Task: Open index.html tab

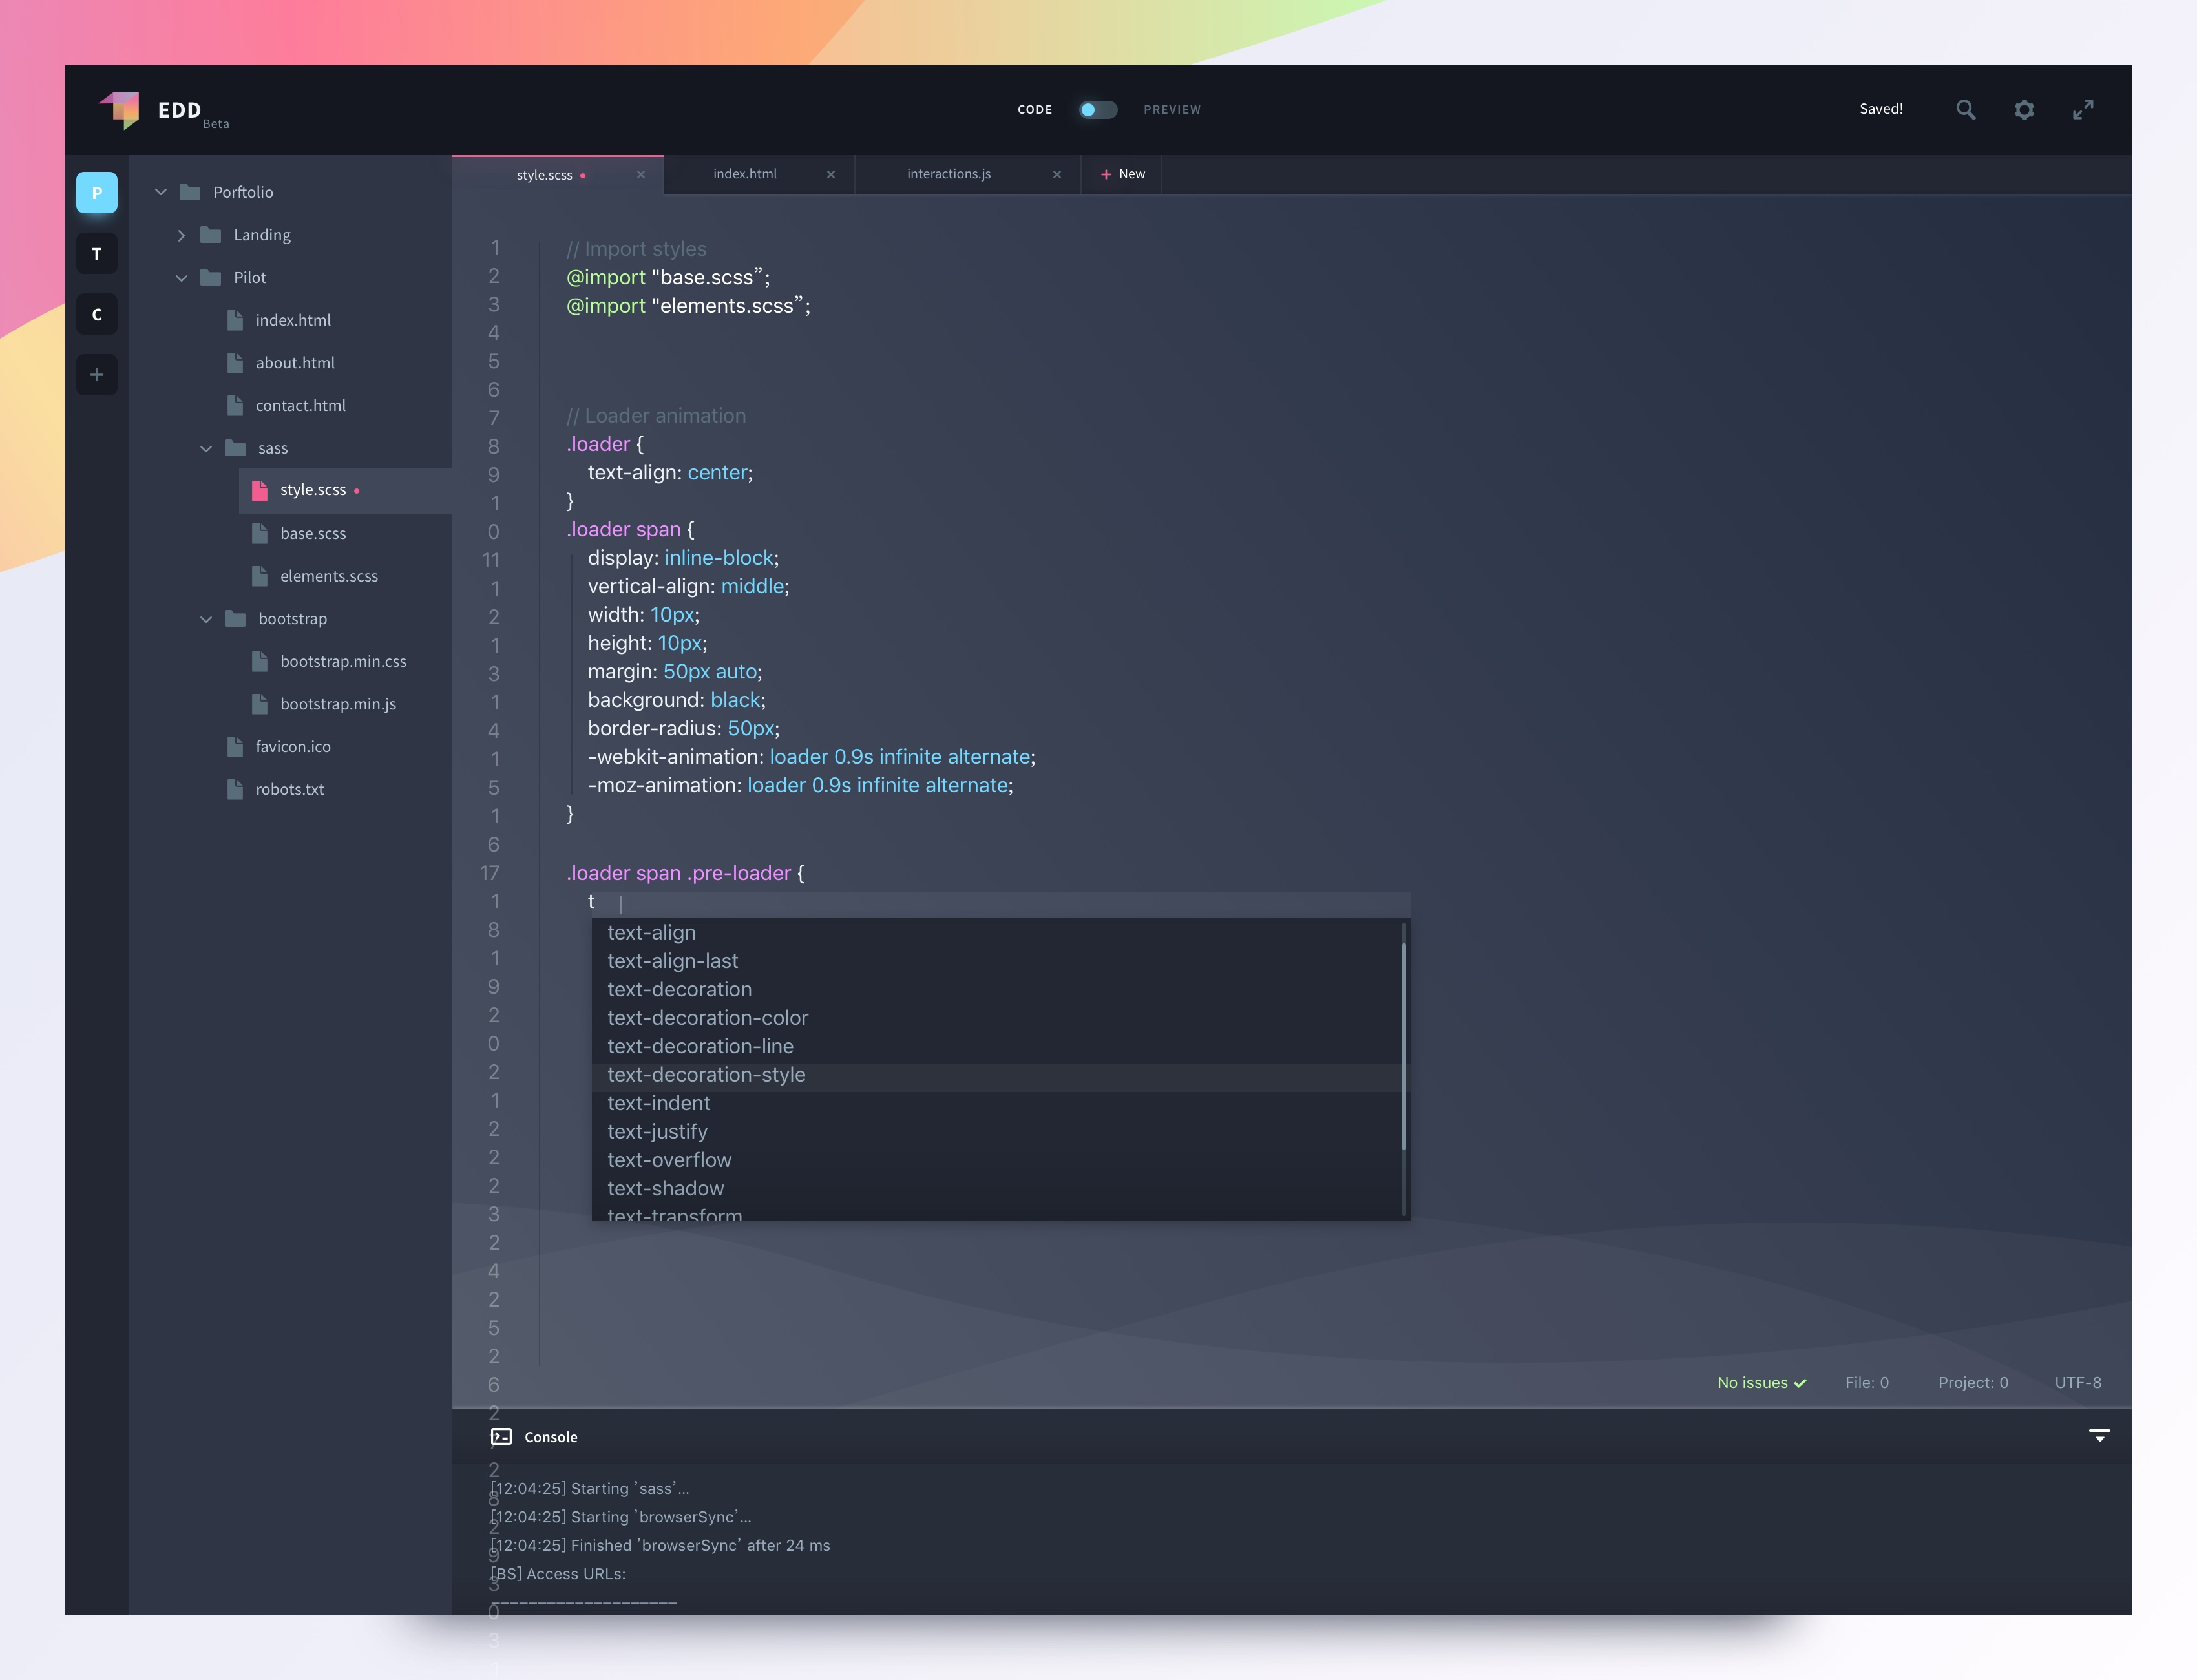Action: pos(744,173)
